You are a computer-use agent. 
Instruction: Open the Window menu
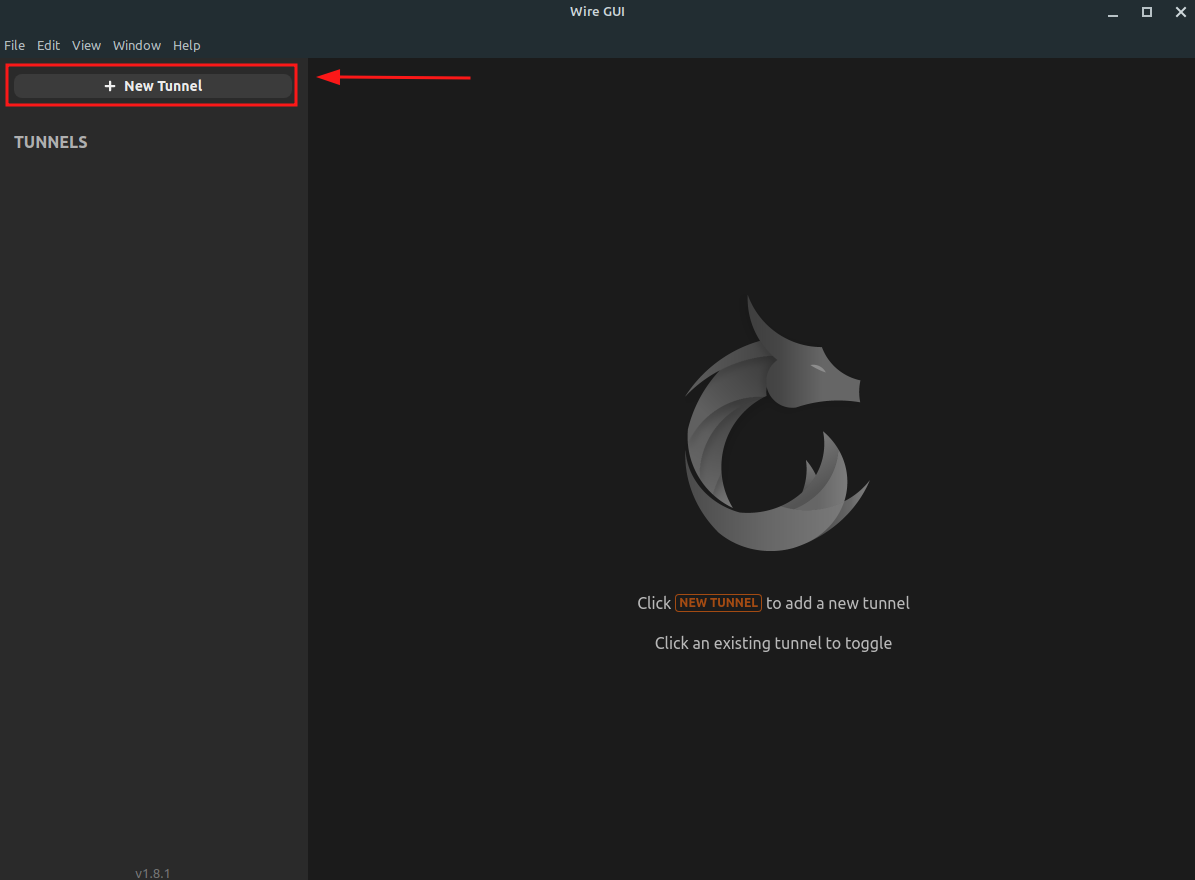point(136,45)
